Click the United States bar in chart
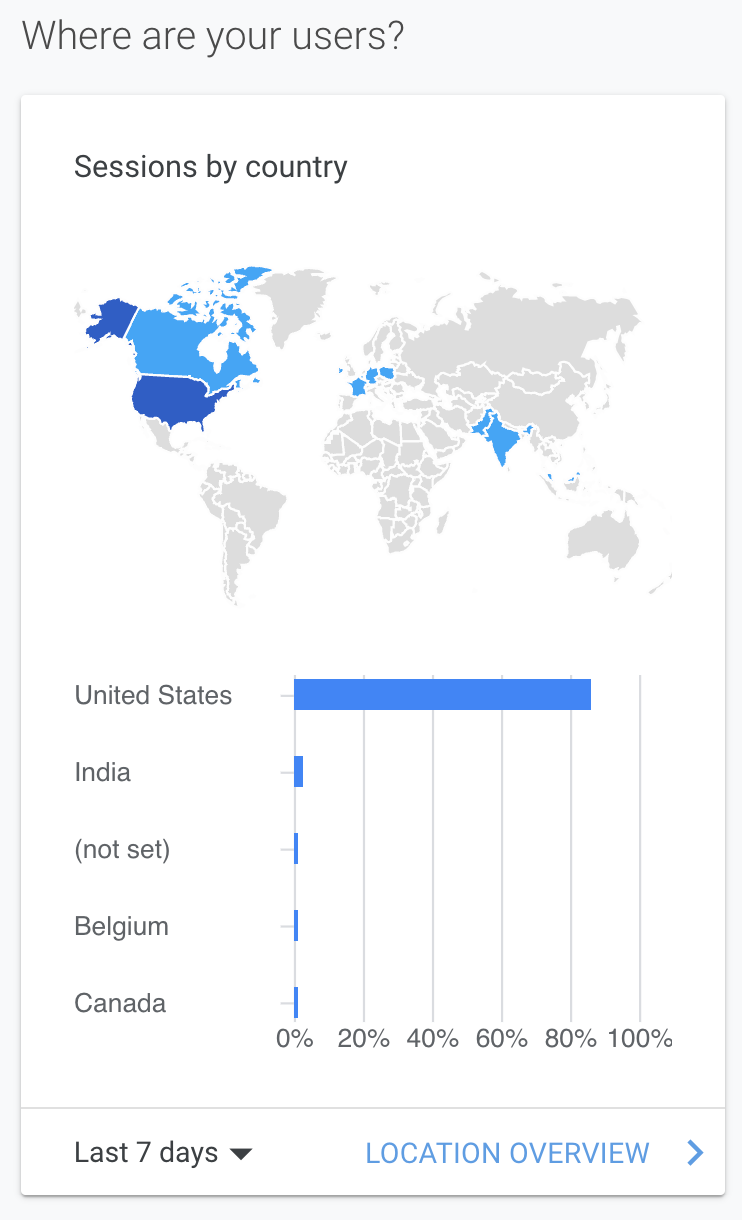The width and height of the screenshot is (742, 1220). 442,695
